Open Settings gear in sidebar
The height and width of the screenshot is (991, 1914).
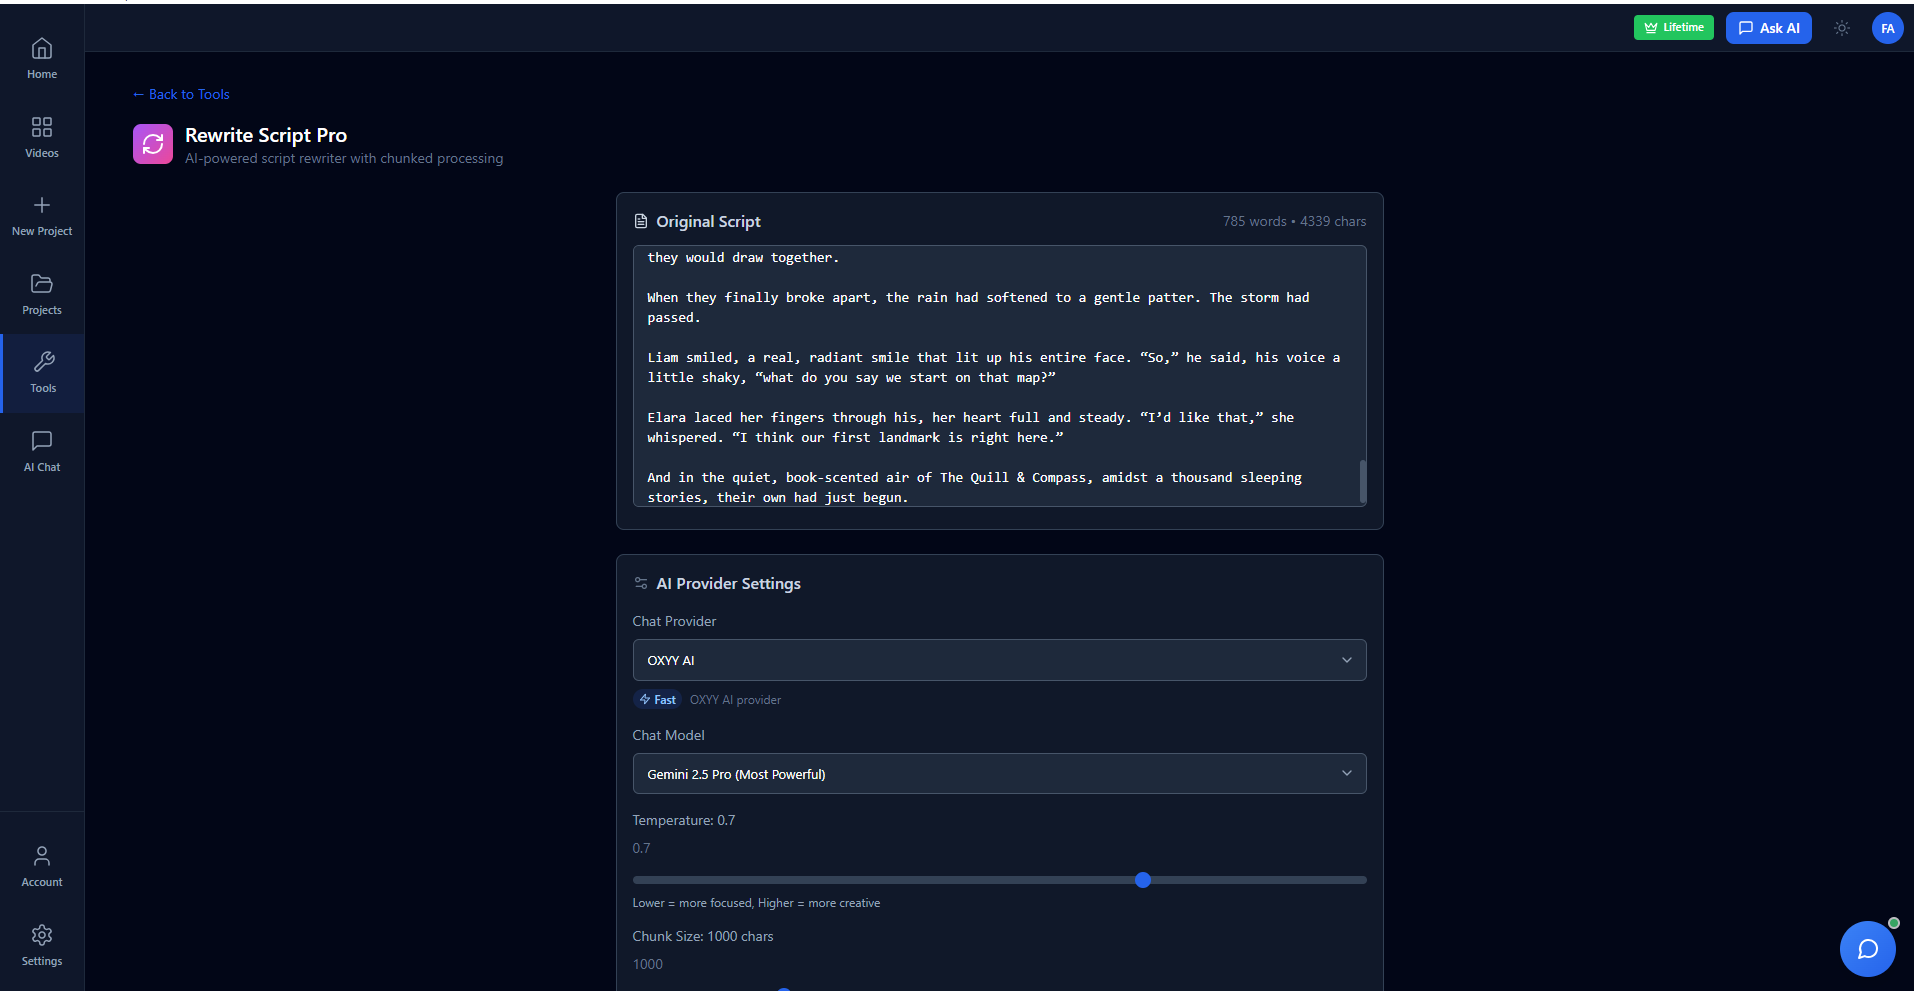(42, 936)
